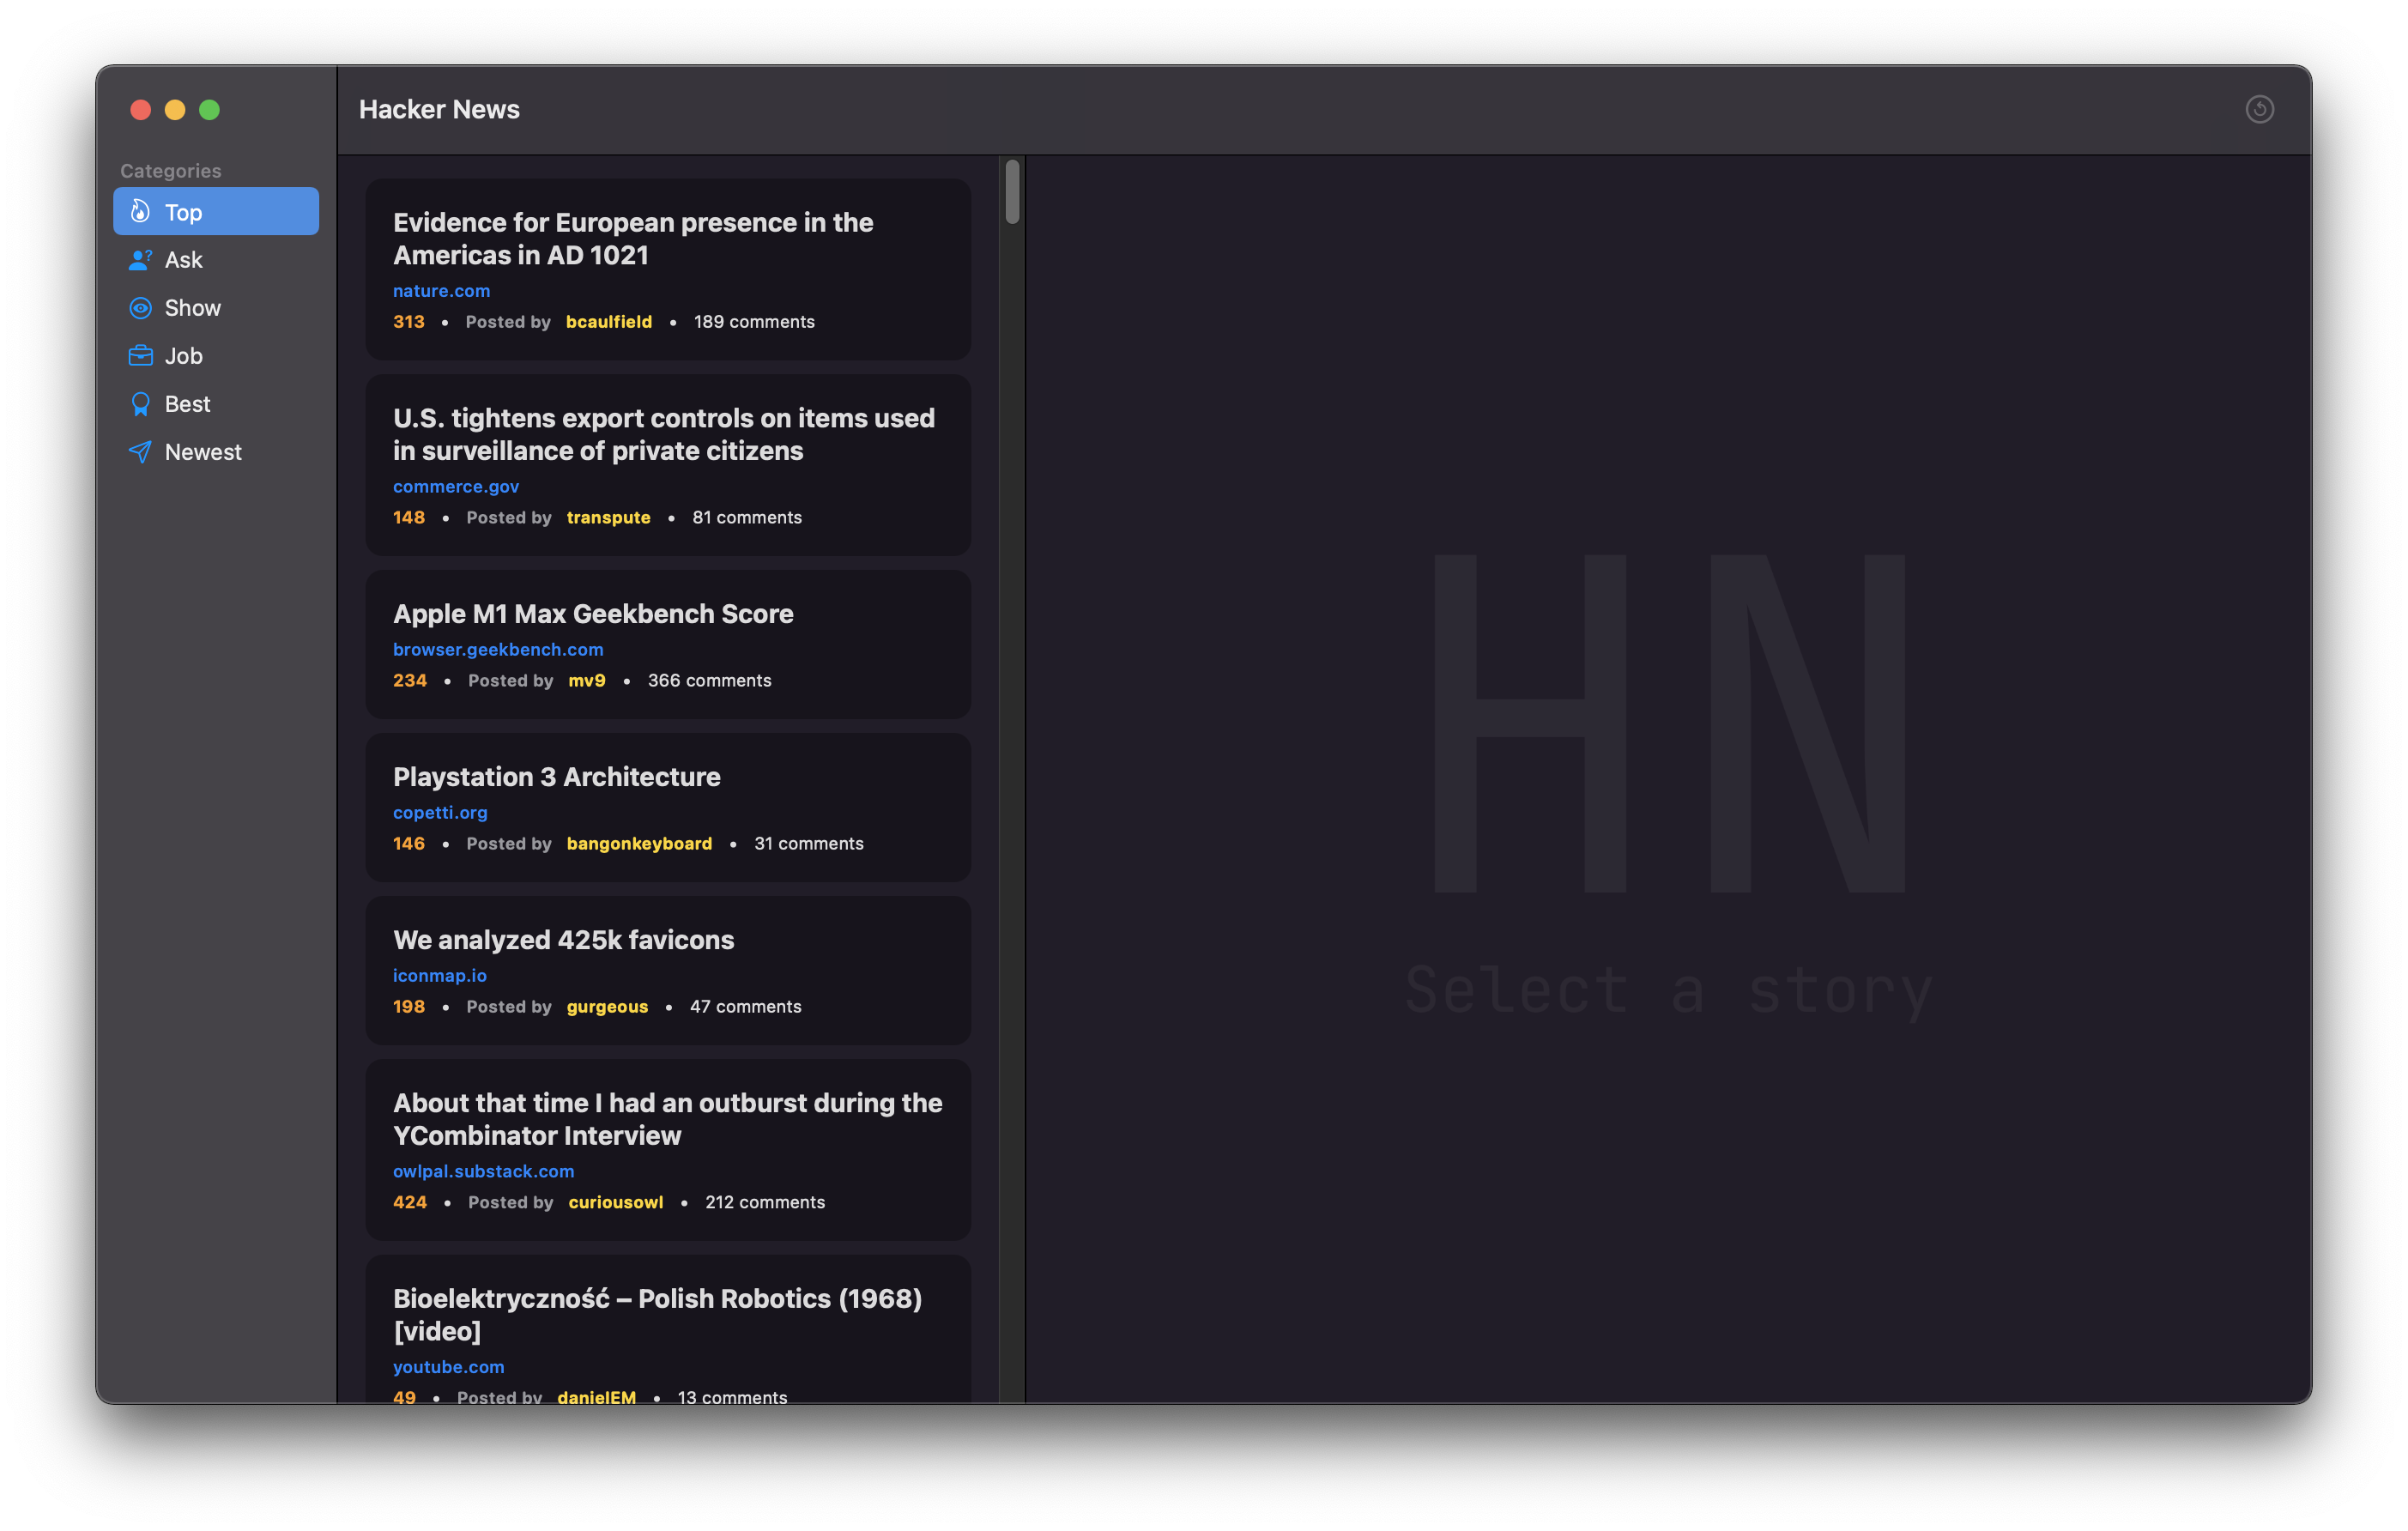Select the Best category icon

(x=139, y=402)
